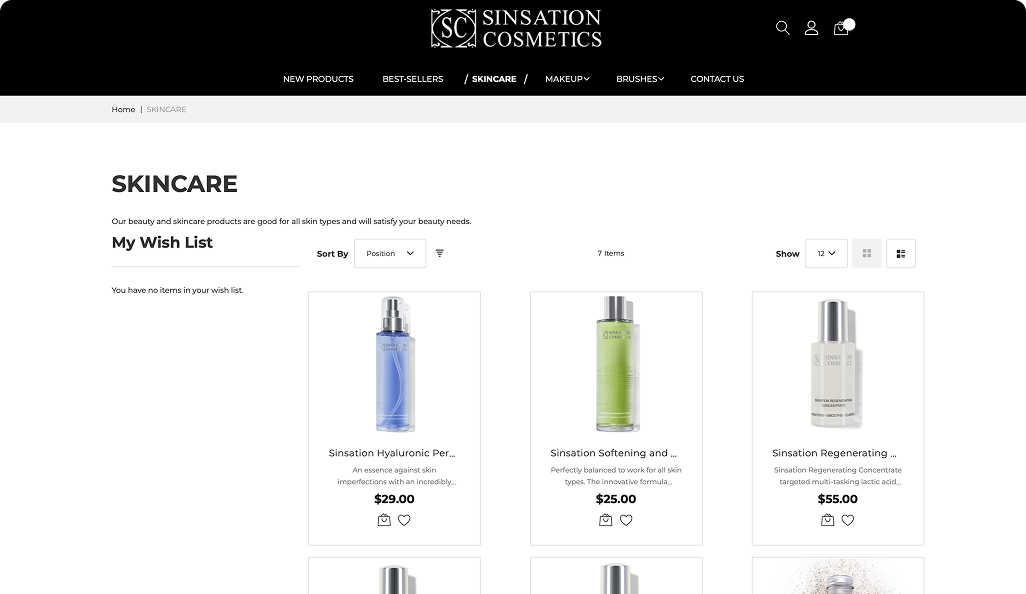
Task: Open the user account icon
Action: click(x=811, y=27)
